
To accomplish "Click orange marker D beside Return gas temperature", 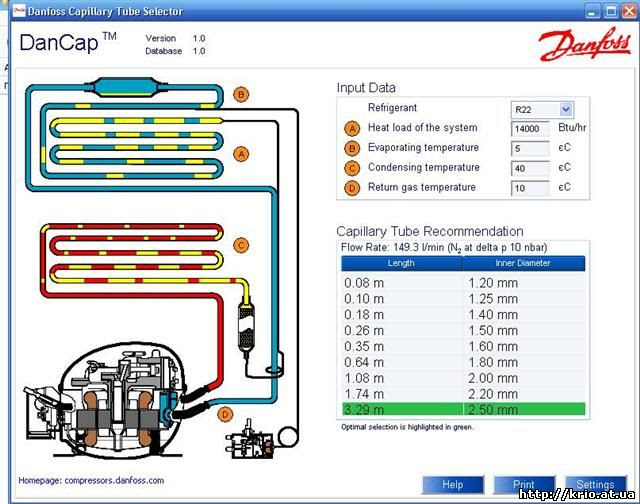I will tap(352, 188).
